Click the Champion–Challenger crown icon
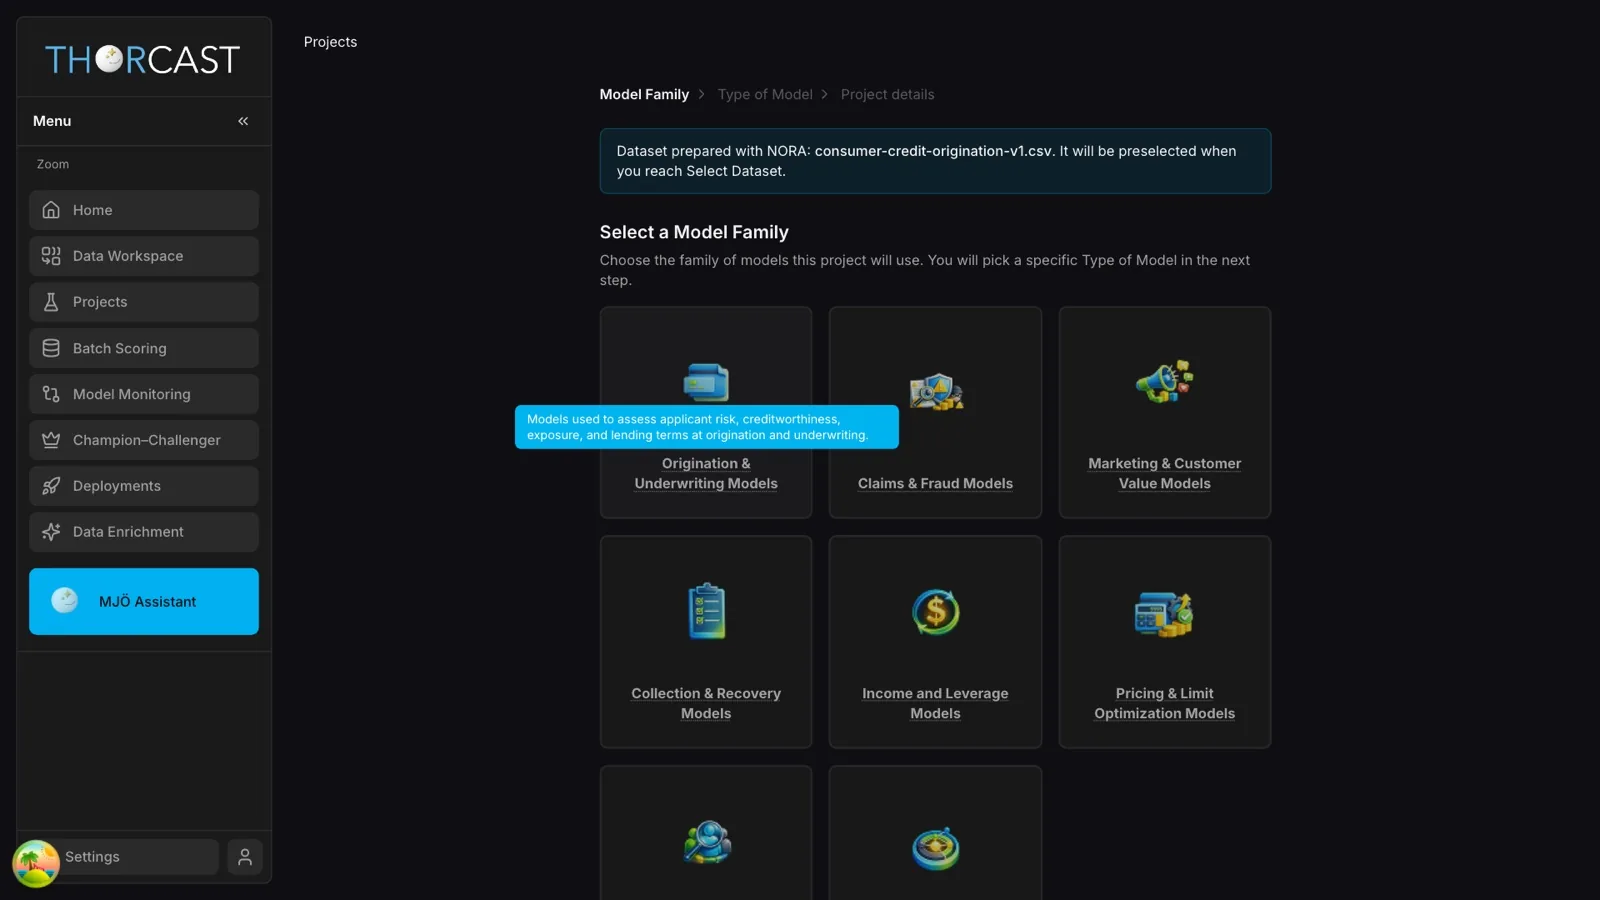This screenshot has width=1600, height=900. (51, 440)
